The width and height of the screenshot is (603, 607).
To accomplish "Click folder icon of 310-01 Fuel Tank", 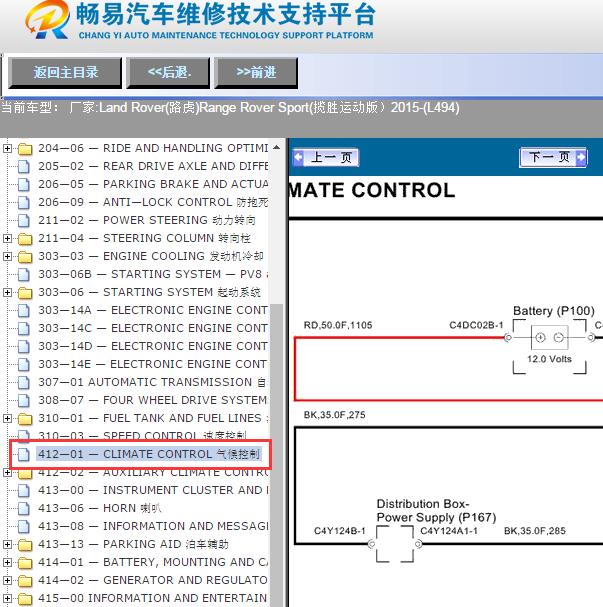I will (x=25, y=419).
